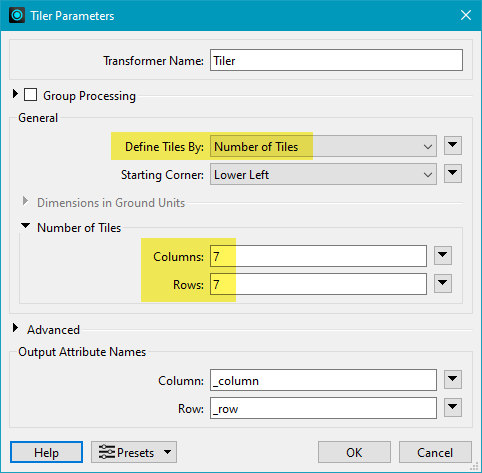Expand the Advanced section

pos(15,328)
